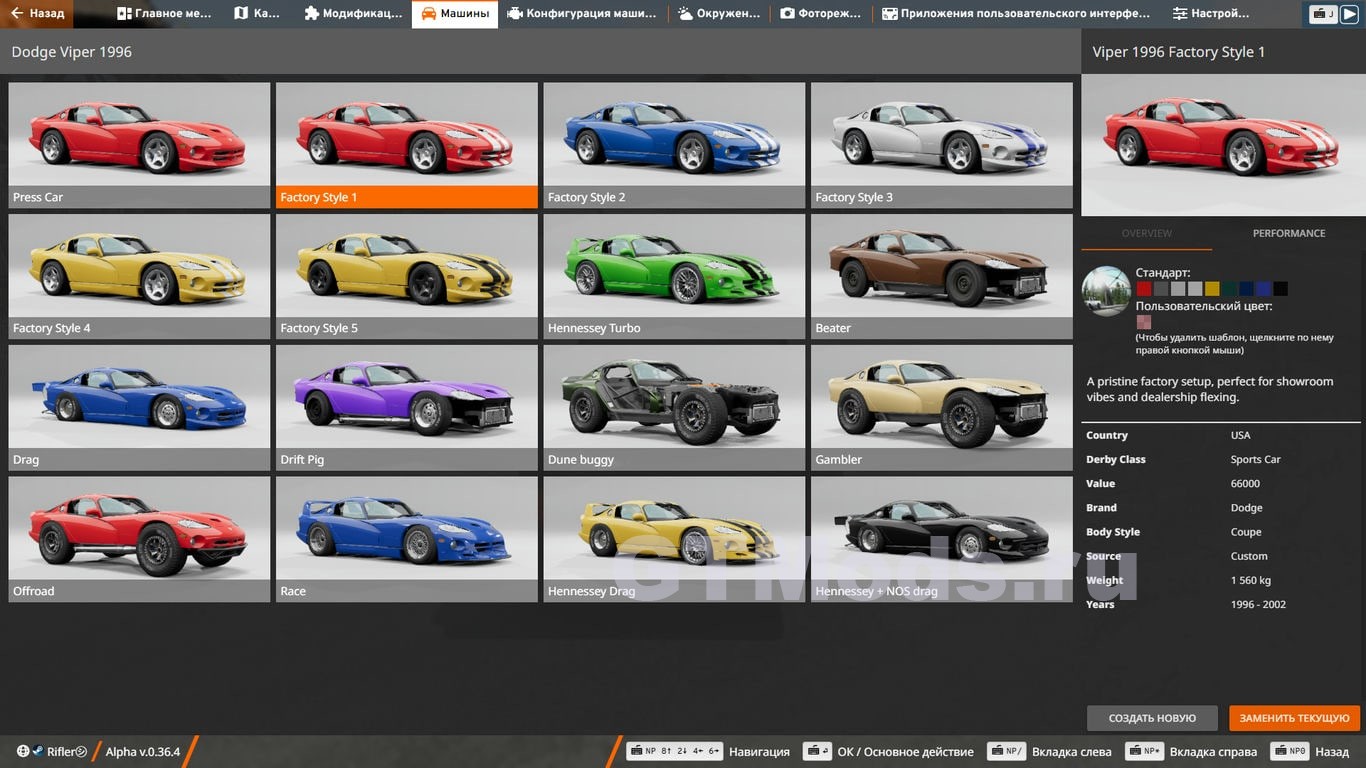
Task: Open the Модификации tab
Action: (x=352, y=14)
